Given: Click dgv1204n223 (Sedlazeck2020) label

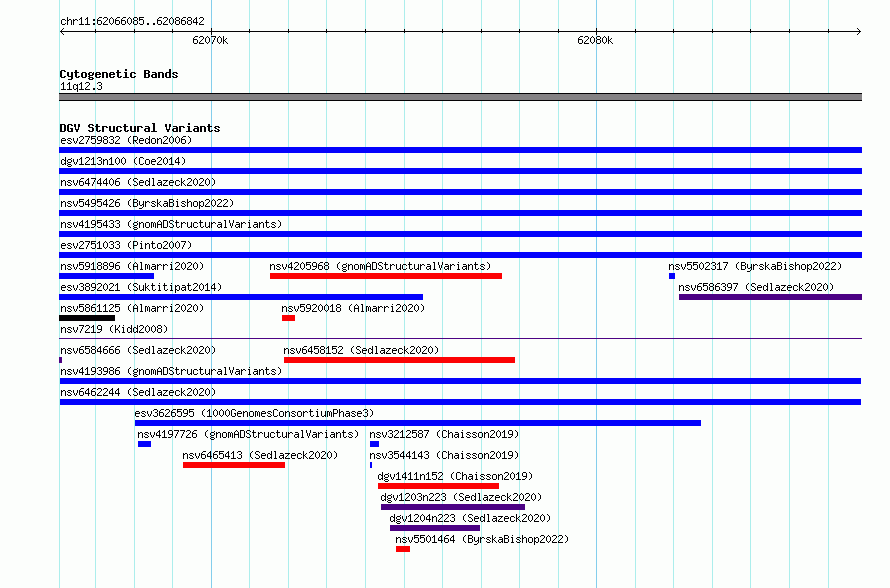Looking at the screenshot, I should coord(470,518).
